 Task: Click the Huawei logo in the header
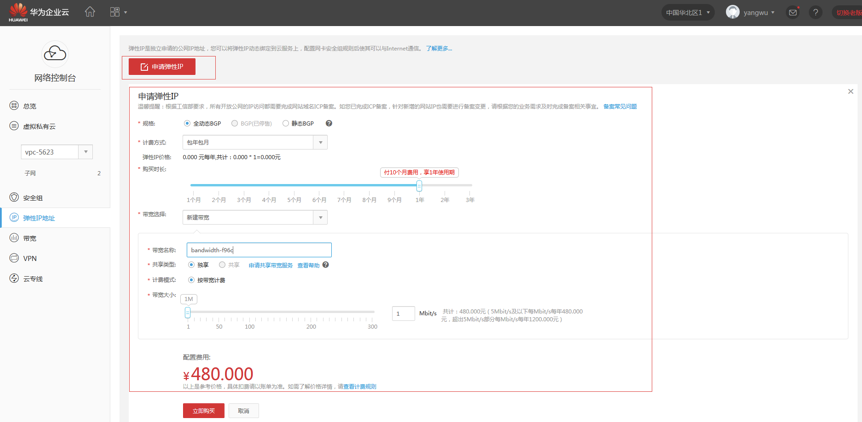[18, 12]
